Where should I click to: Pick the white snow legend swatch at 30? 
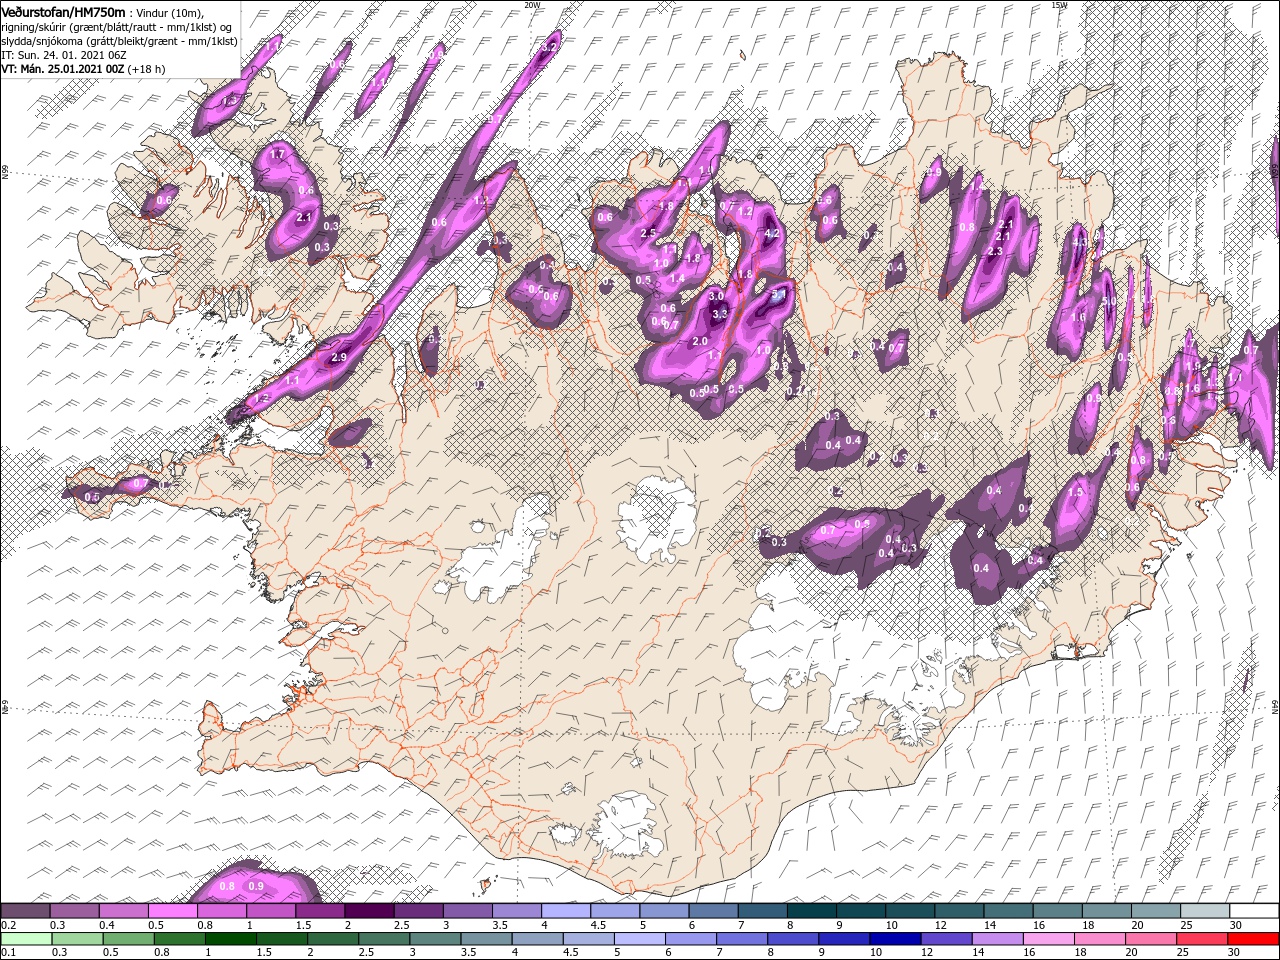tap(1252, 911)
